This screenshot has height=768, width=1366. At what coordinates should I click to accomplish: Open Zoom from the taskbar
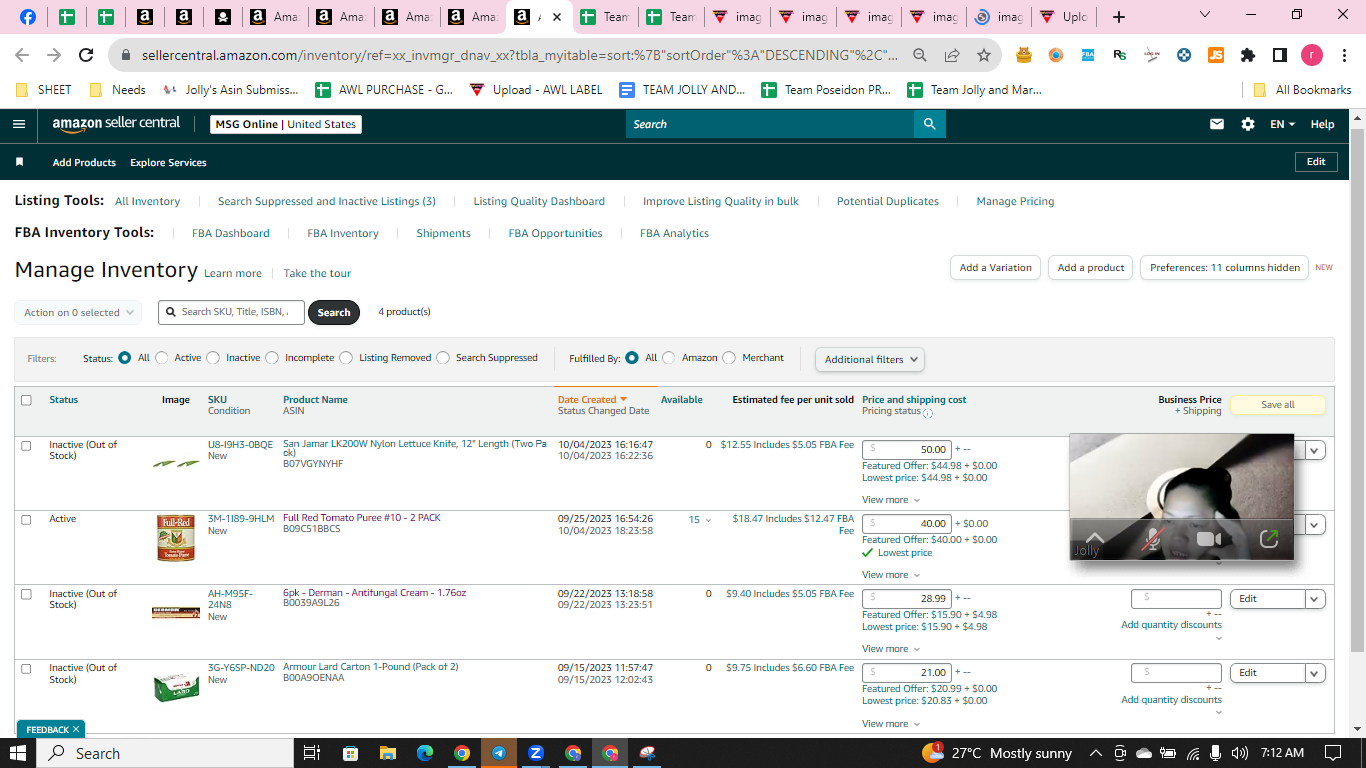pos(535,753)
